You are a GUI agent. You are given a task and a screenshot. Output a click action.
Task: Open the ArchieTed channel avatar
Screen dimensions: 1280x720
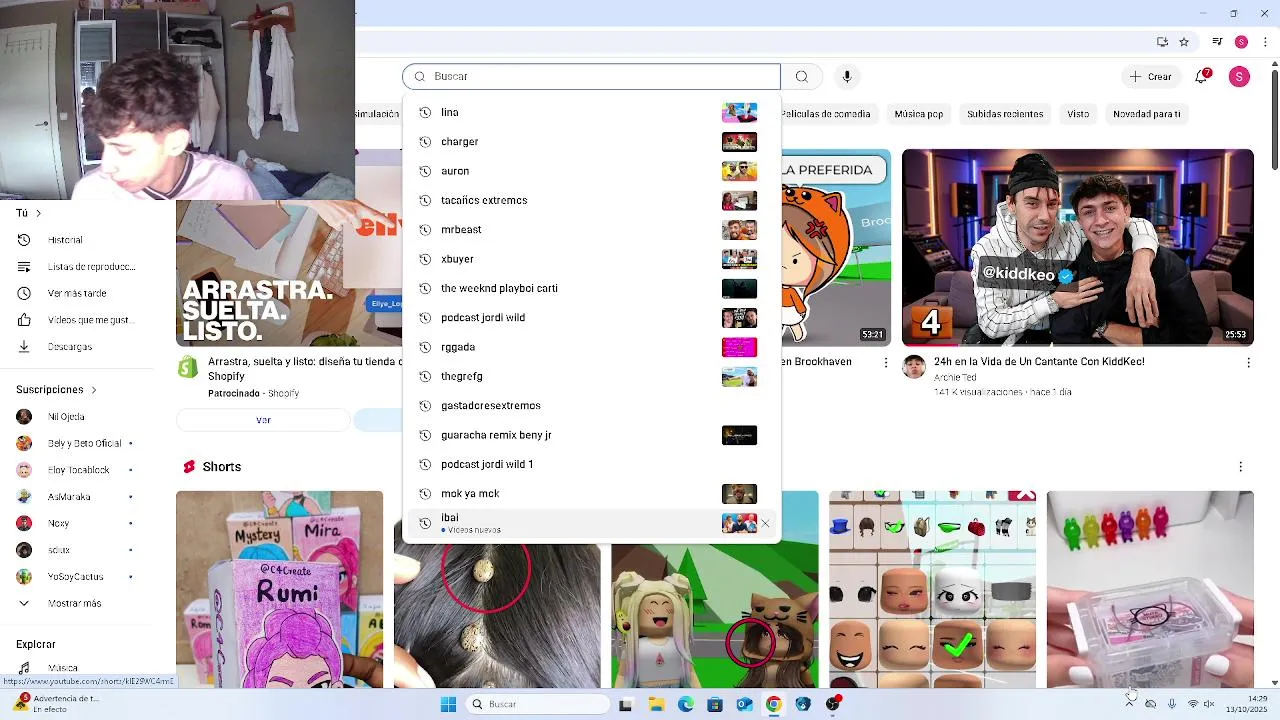914,366
